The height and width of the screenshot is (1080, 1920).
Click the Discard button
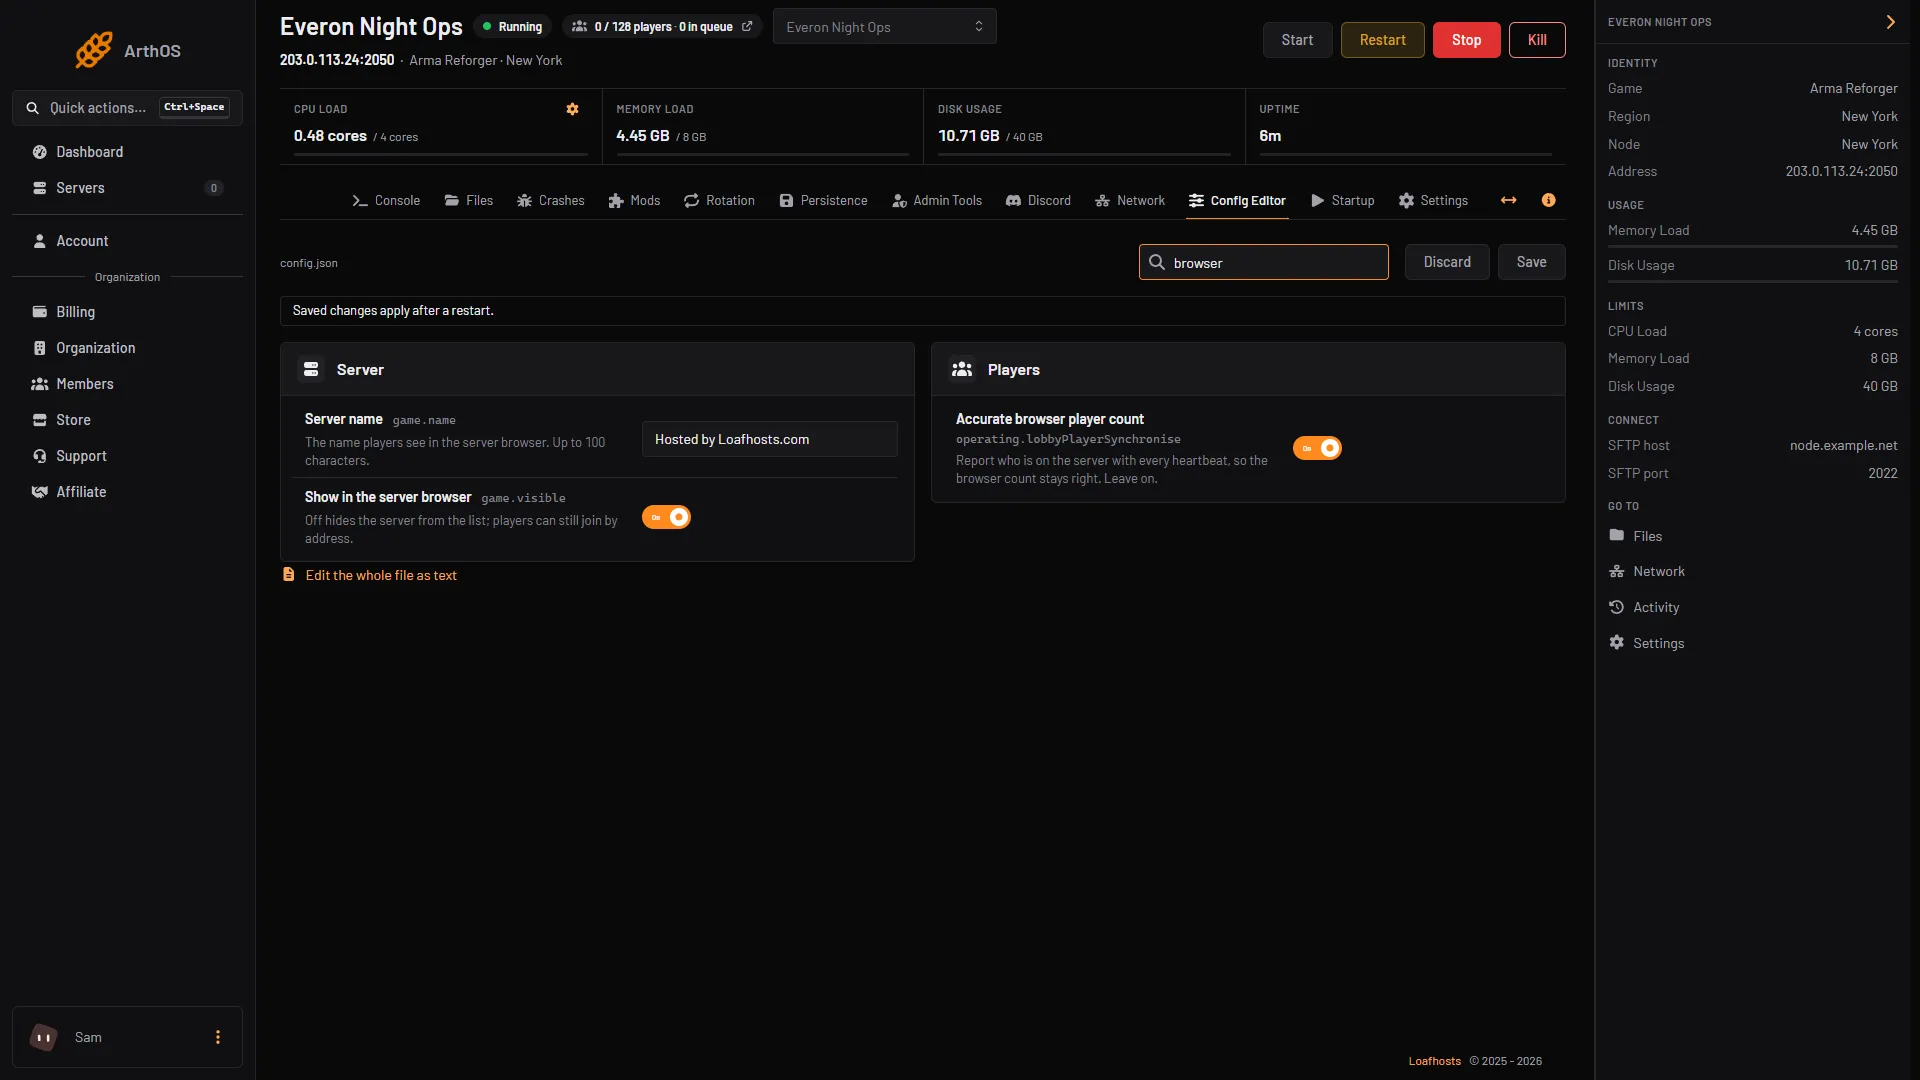pos(1447,262)
